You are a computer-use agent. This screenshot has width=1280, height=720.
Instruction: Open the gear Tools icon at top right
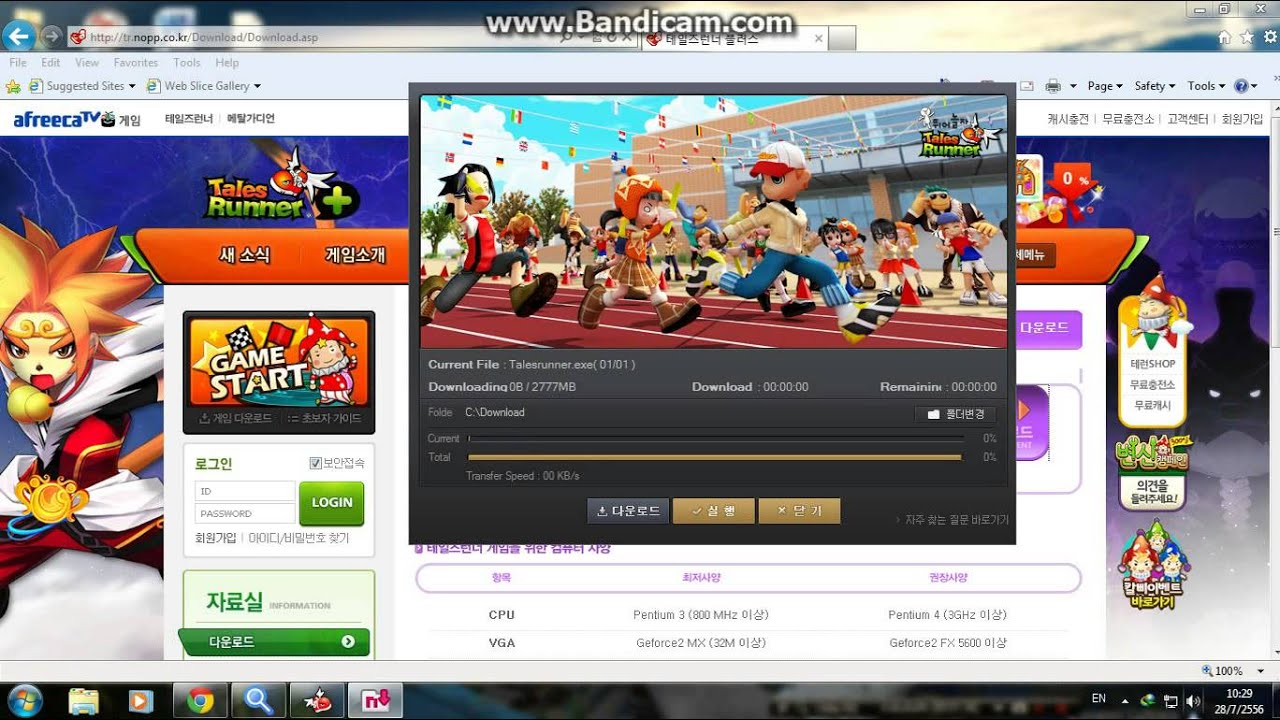point(1268,37)
